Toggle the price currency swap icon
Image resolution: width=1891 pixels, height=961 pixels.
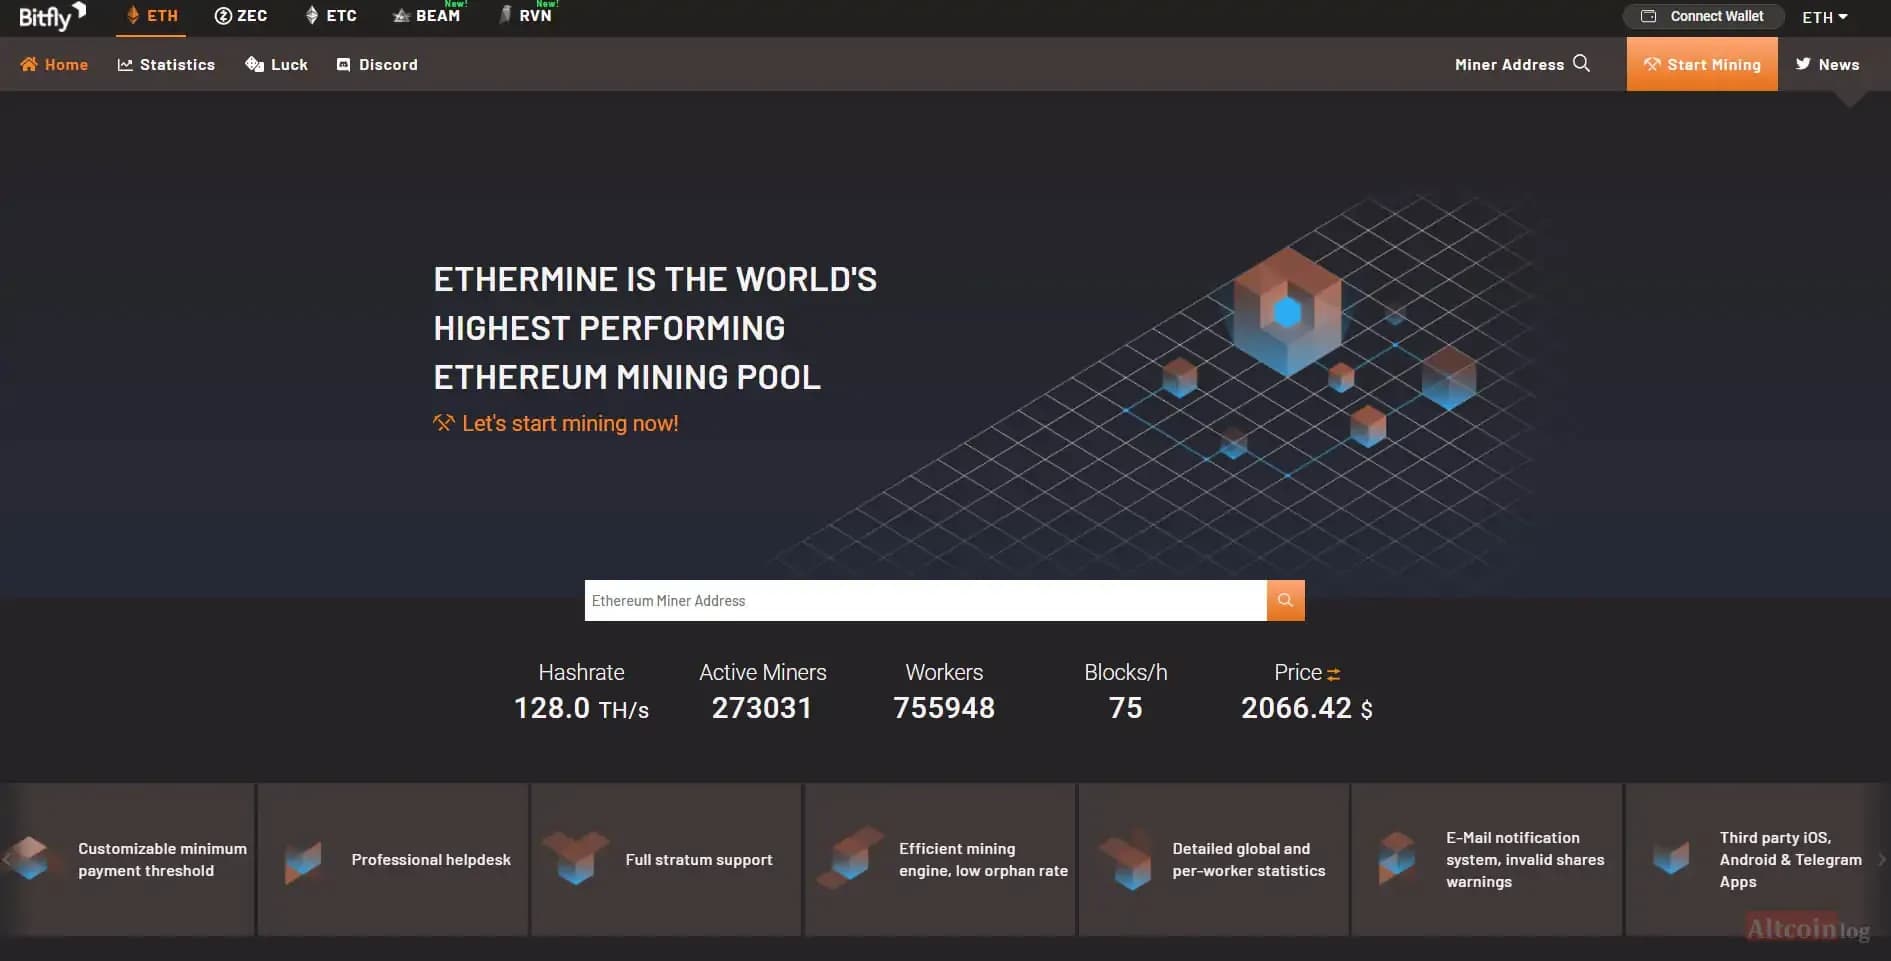(x=1333, y=675)
